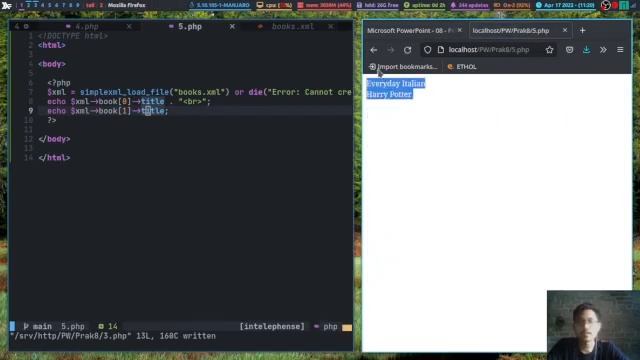Screen dimensions: 640x360
Task: Close the books.xml editor tab
Action: point(331,27)
